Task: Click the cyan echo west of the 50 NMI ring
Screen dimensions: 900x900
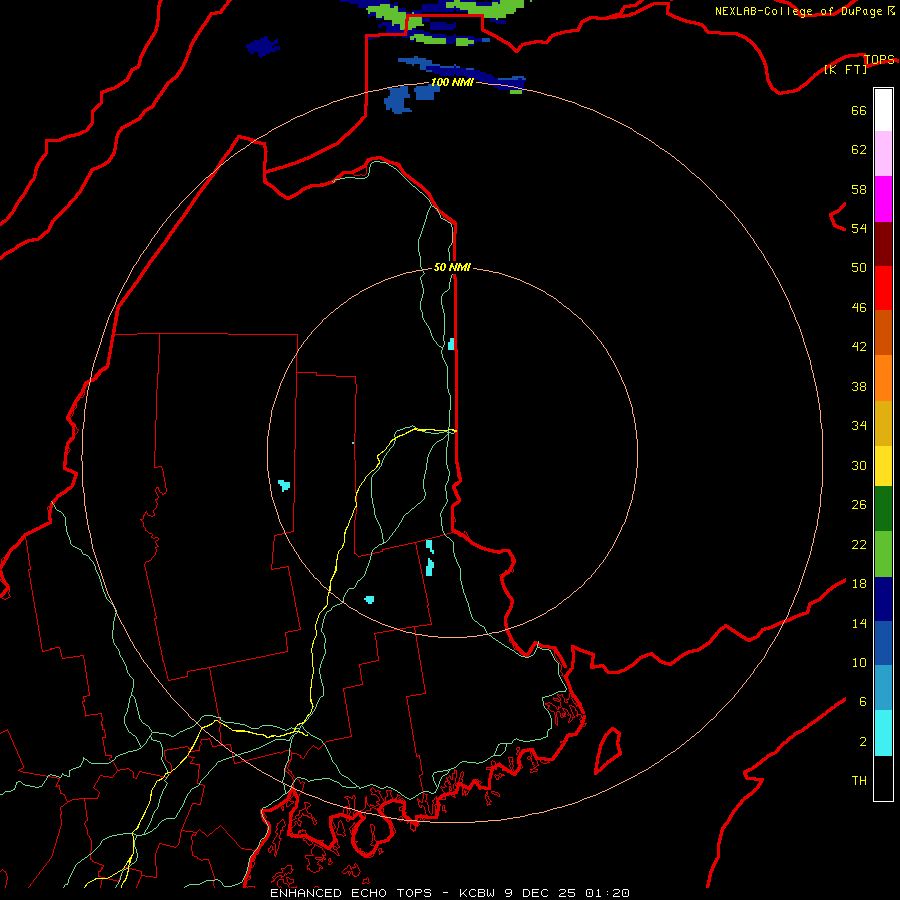Action: click(x=284, y=486)
